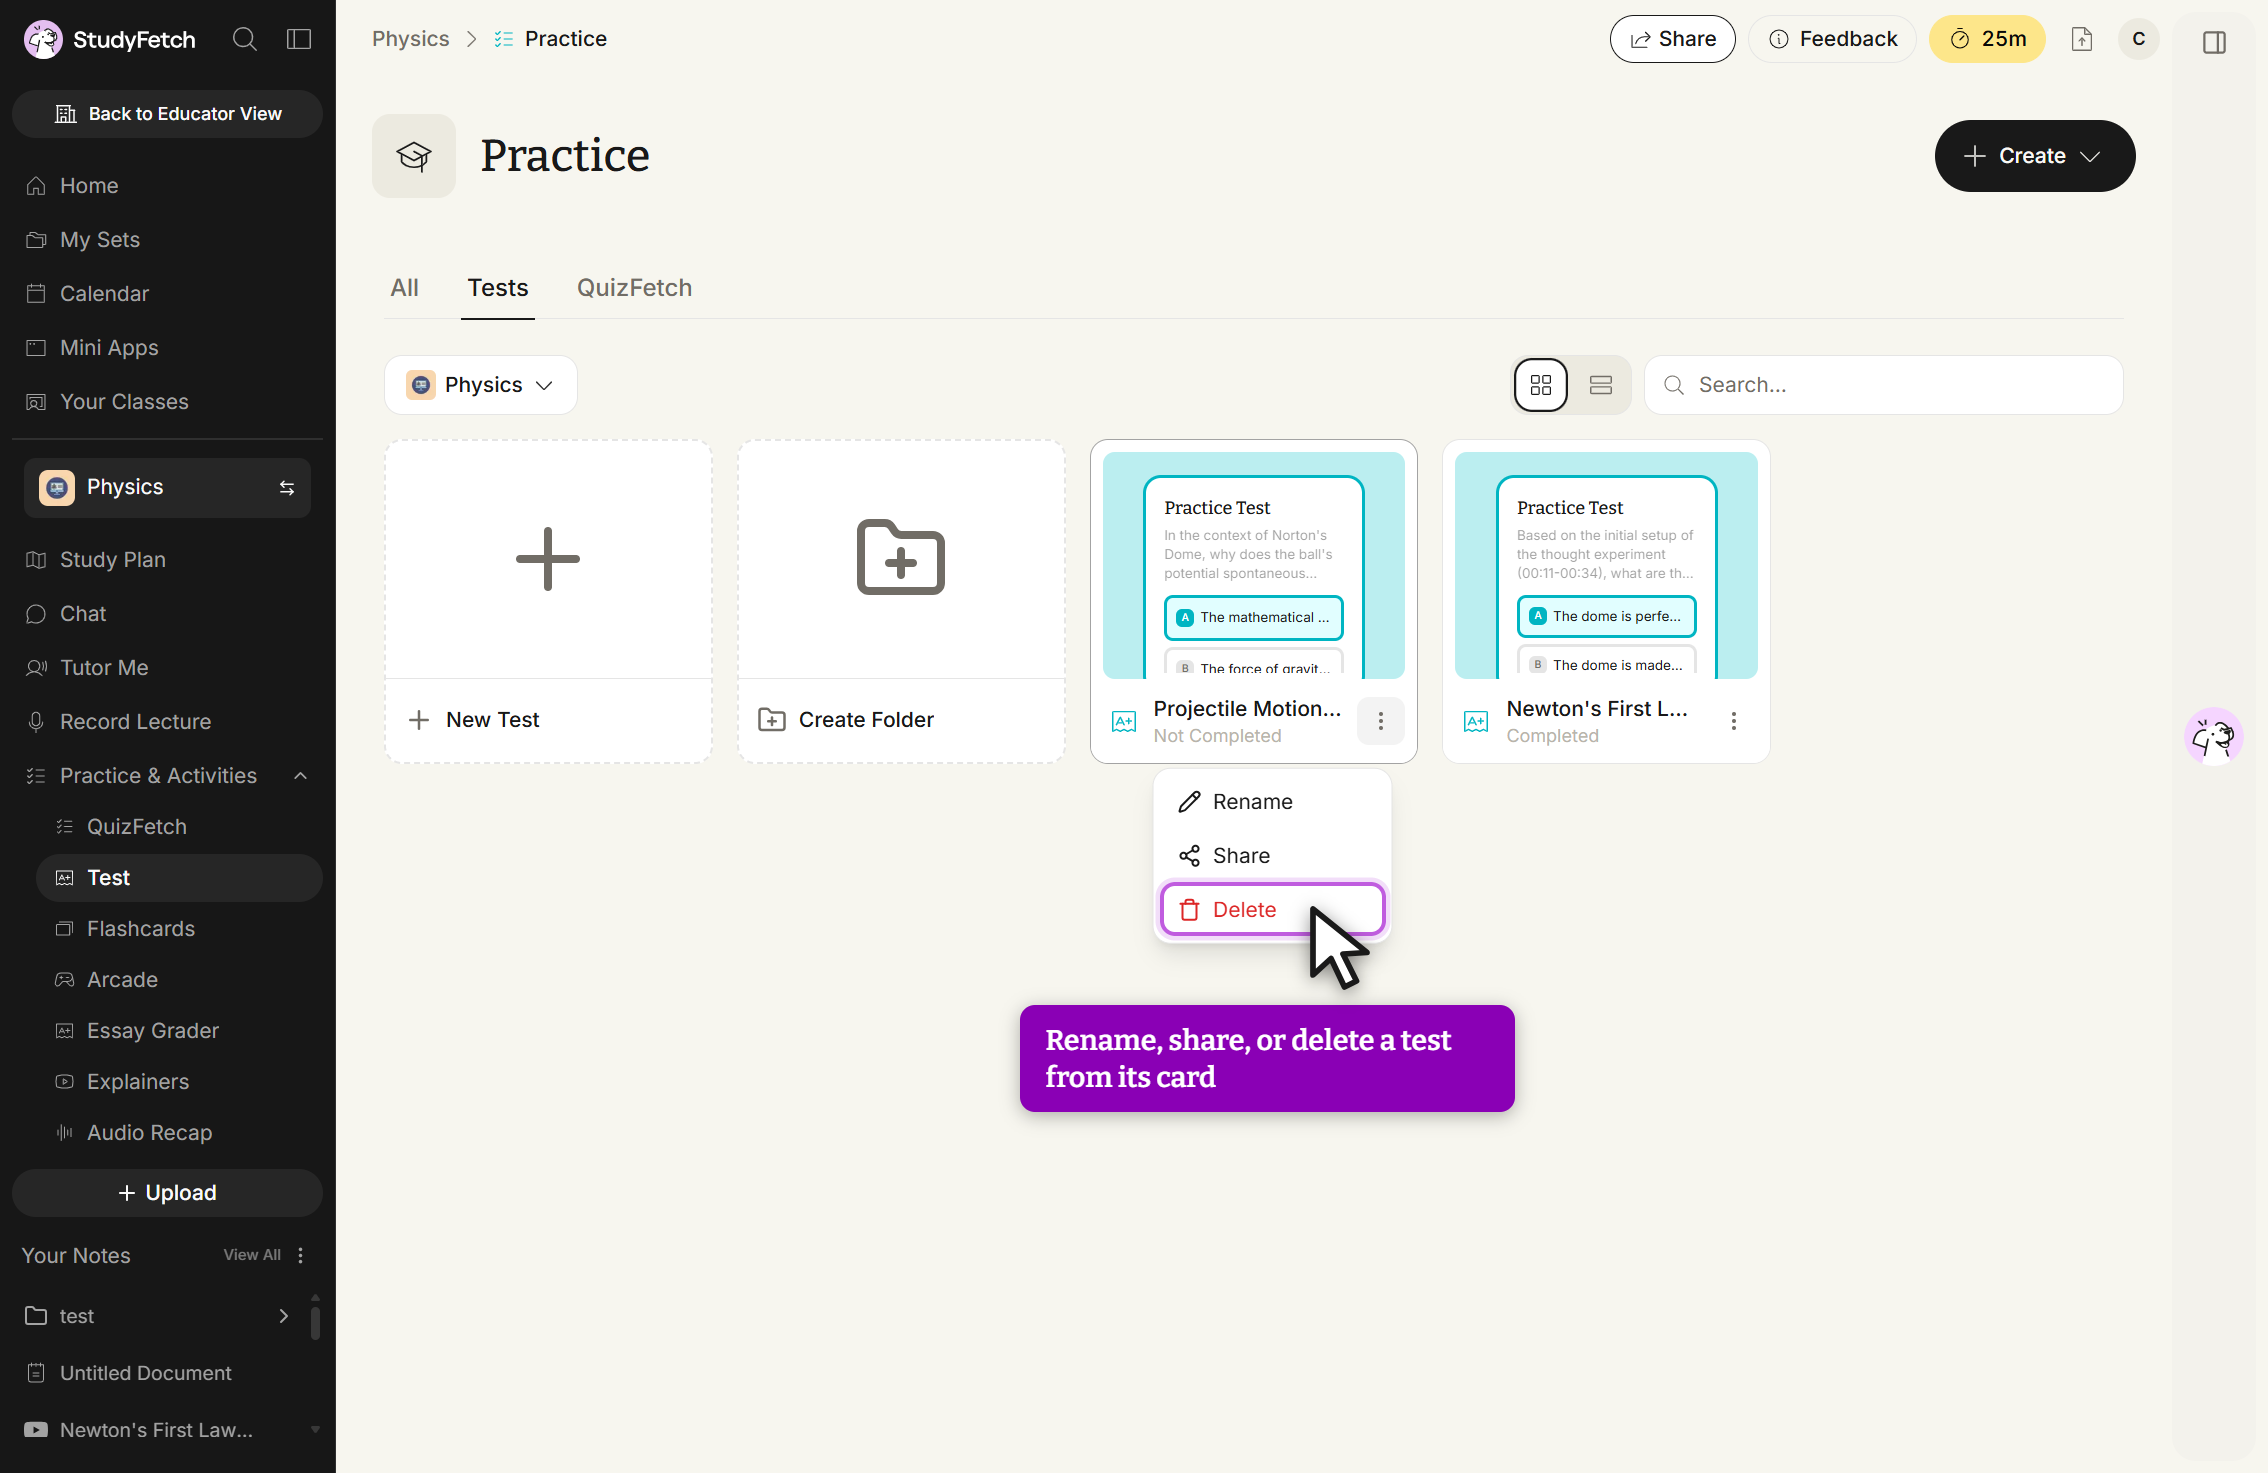Switch to the QuizFetch tab
Image resolution: width=2268 pixels, height=1473 pixels.
(x=634, y=288)
